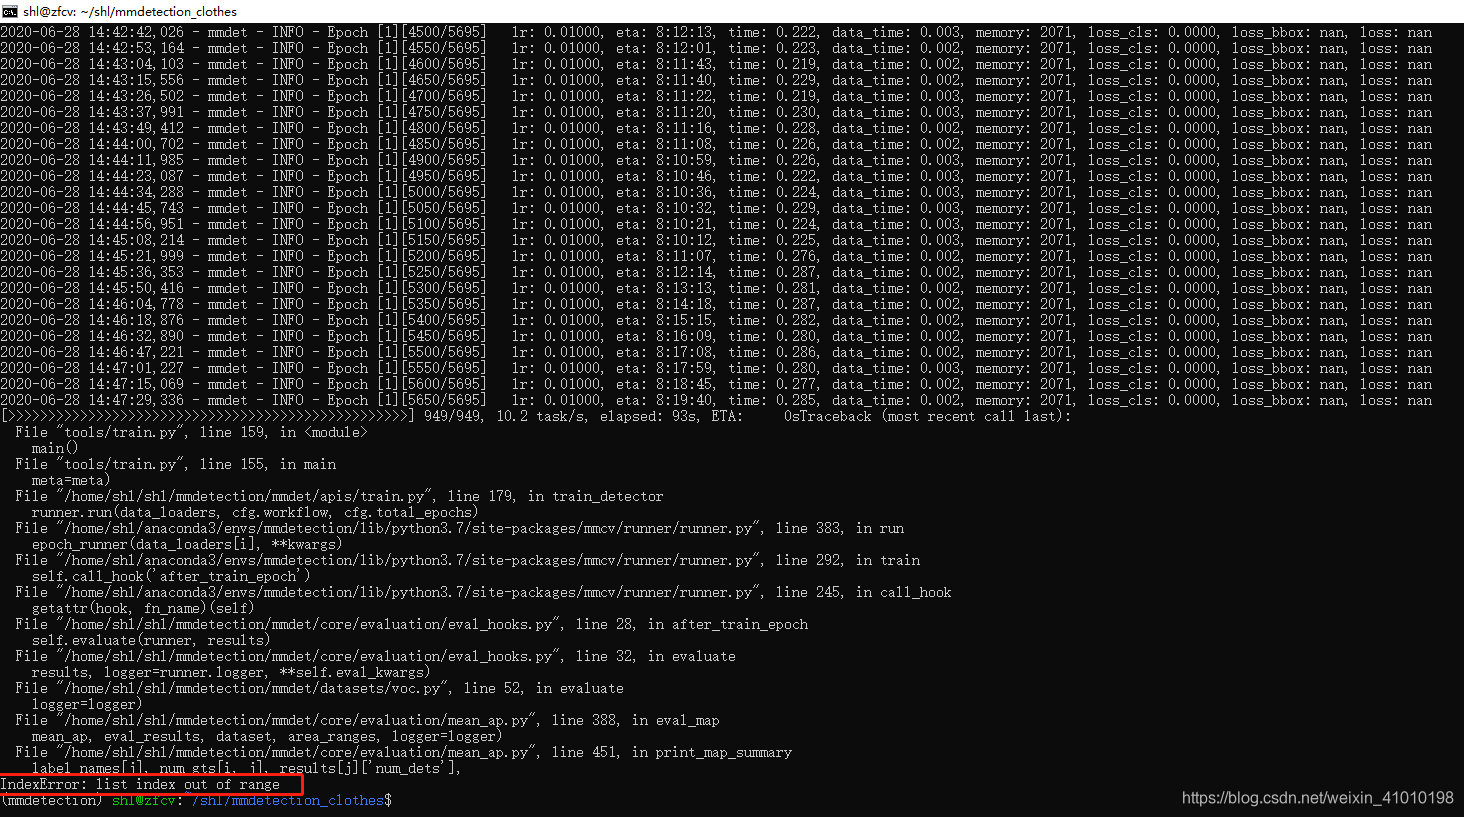
Task: Click the '(mmdetection)' environment prefix at prompt
Action: click(51, 800)
